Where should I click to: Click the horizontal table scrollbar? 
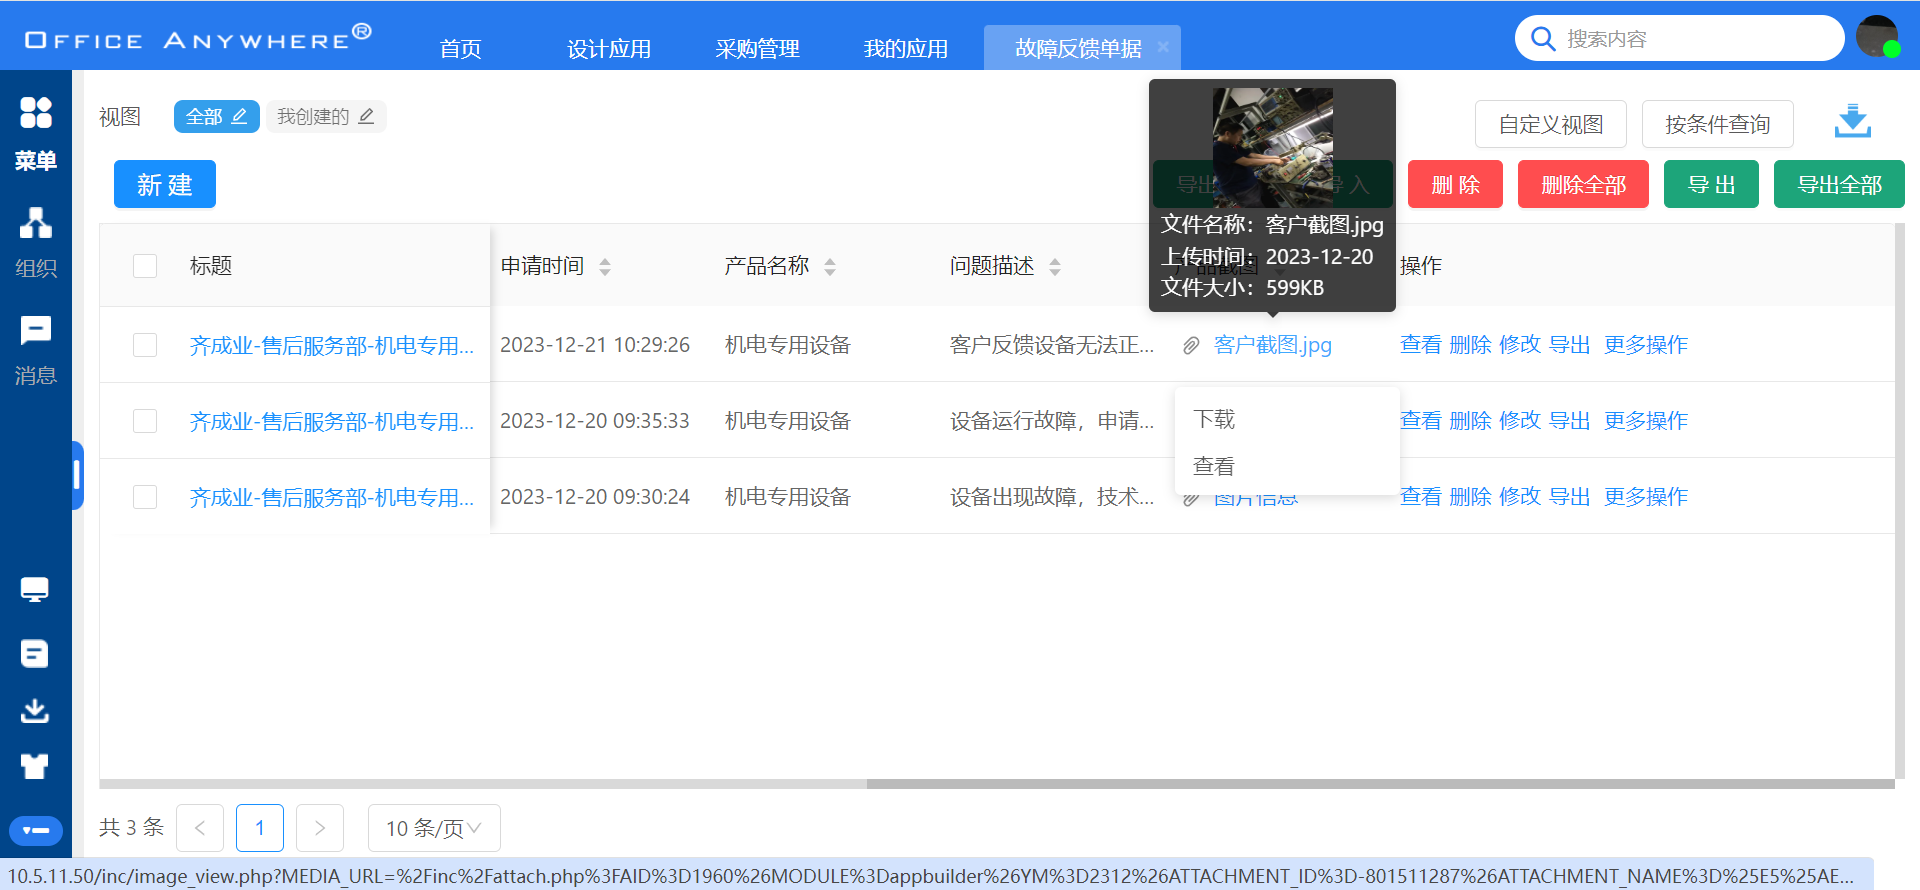tap(1380, 784)
